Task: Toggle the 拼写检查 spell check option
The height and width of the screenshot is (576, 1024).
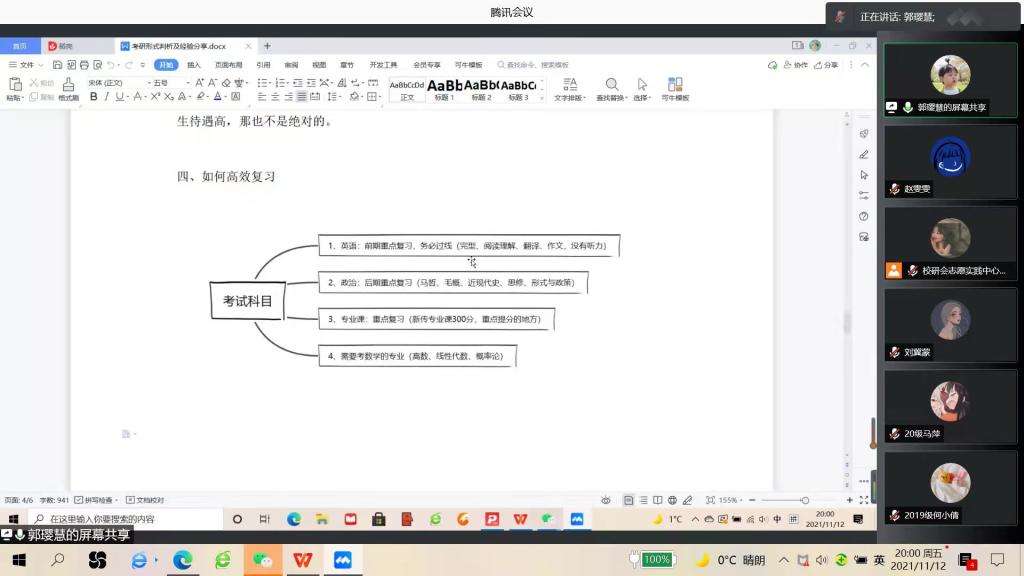Action: (x=97, y=500)
